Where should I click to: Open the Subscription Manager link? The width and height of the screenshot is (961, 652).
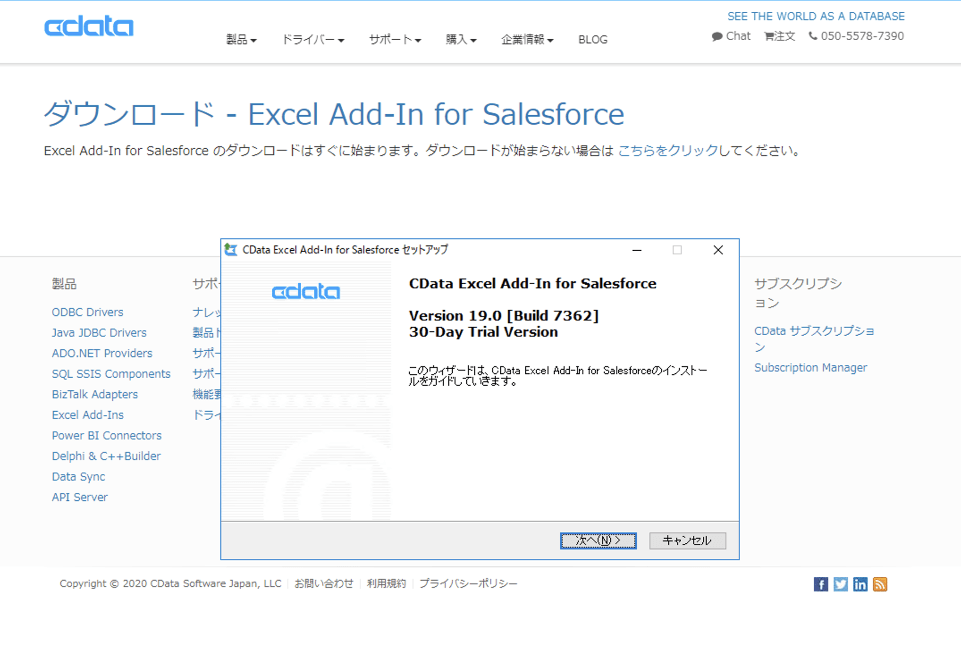(811, 368)
